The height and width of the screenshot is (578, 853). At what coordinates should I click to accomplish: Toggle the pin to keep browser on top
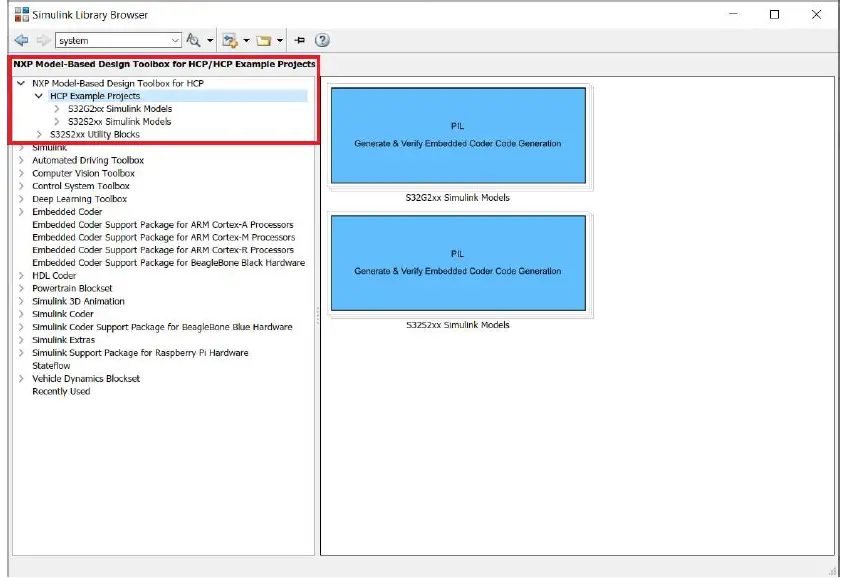(298, 40)
